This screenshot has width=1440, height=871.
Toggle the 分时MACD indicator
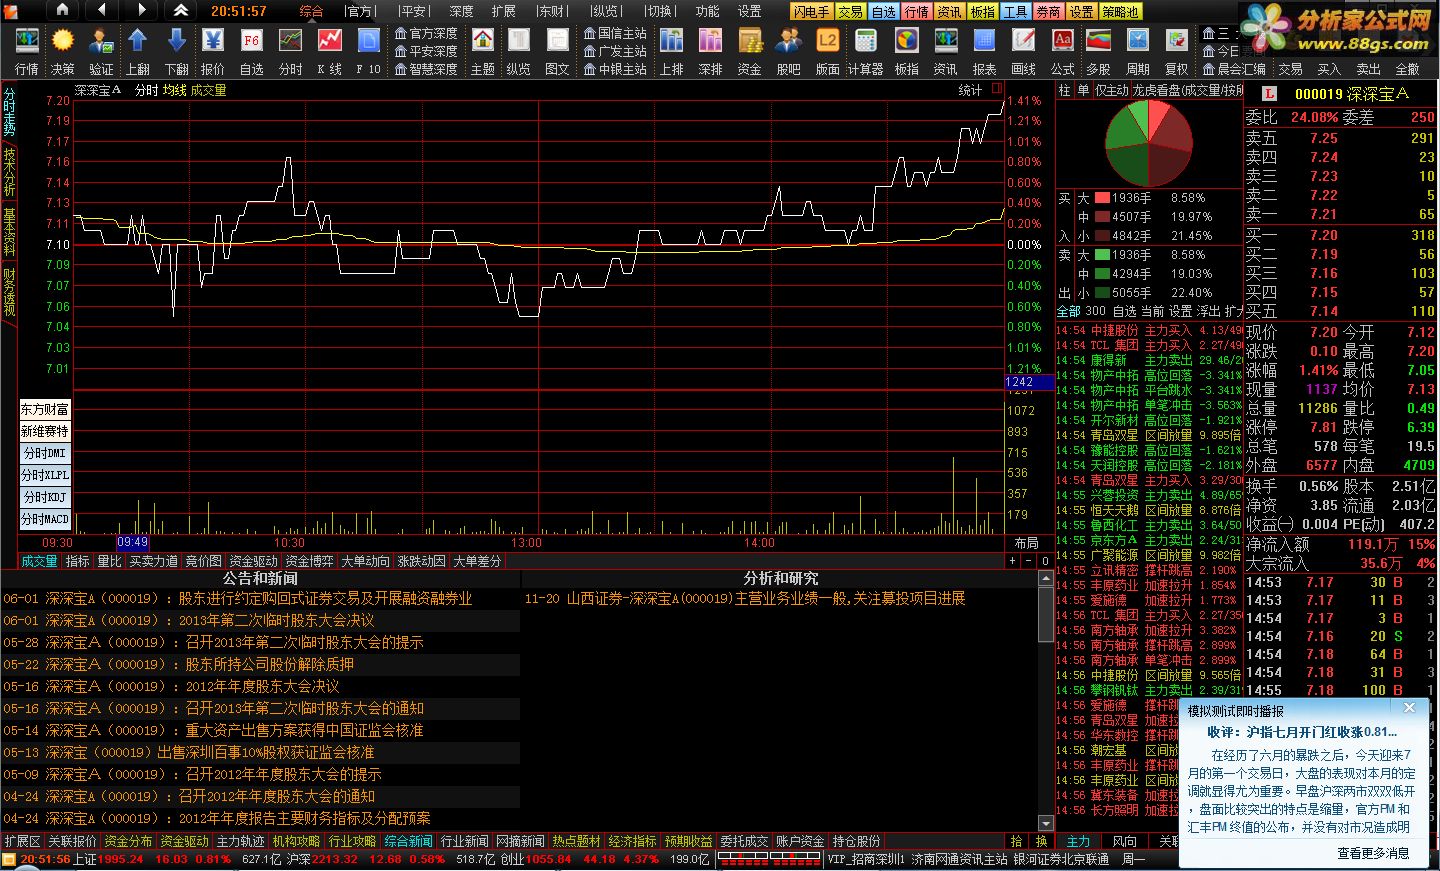click(45, 519)
